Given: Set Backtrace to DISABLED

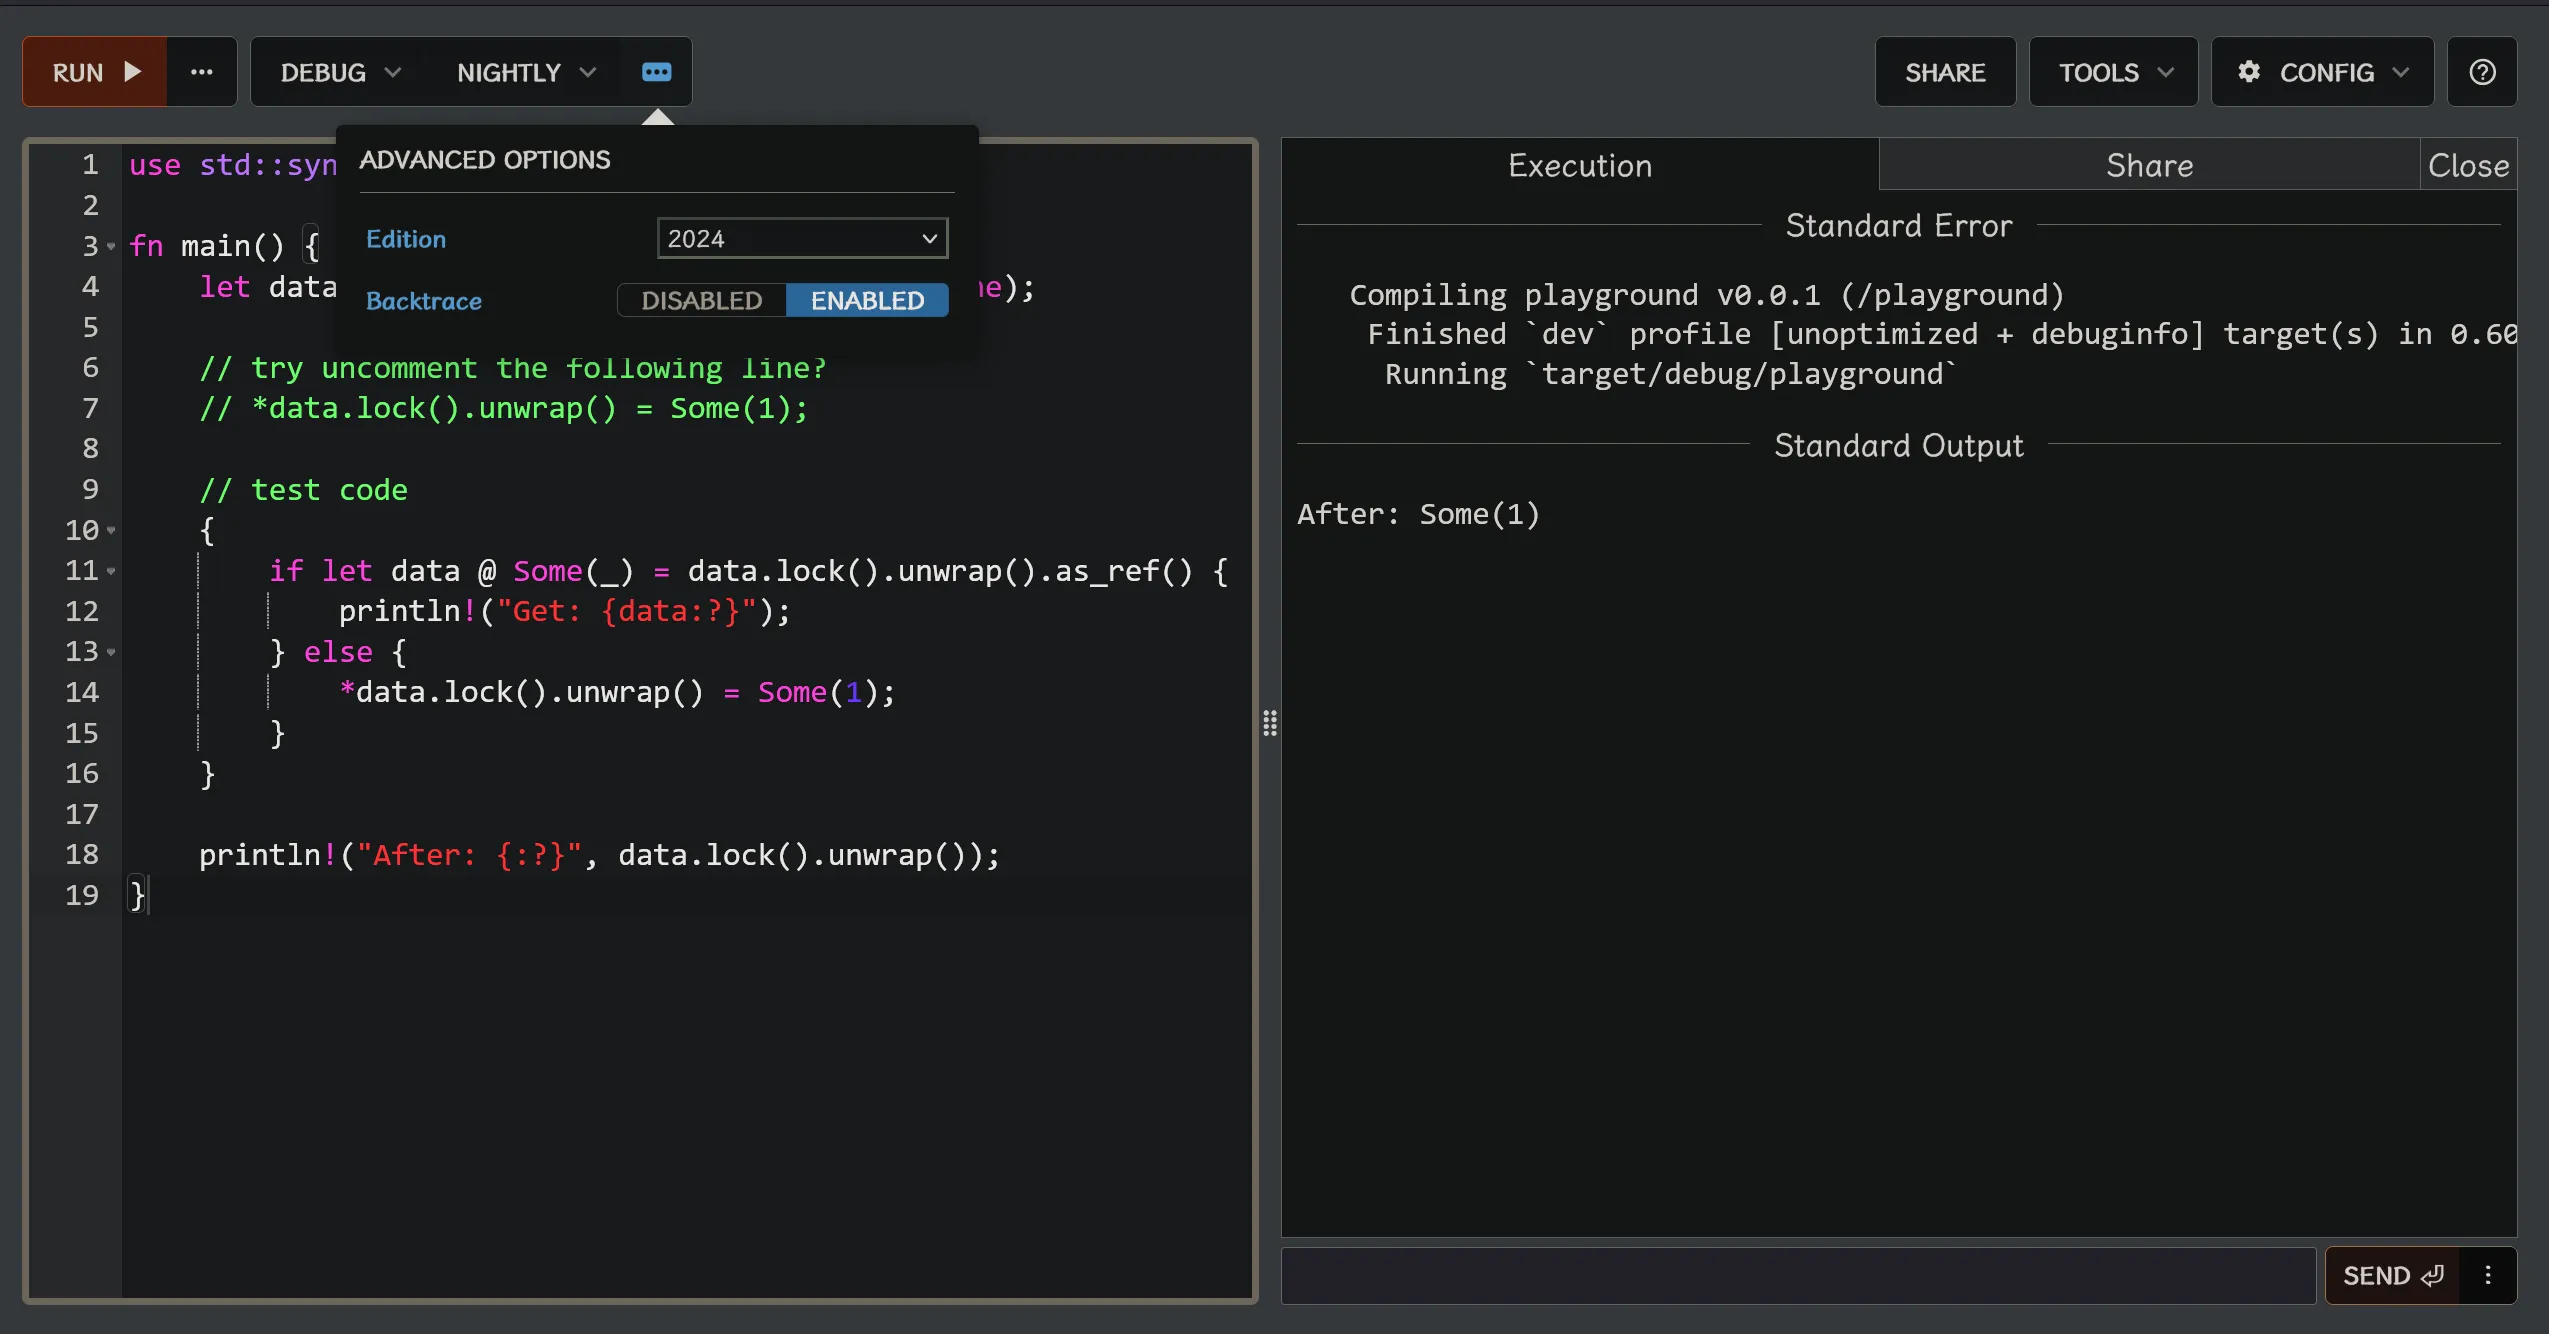Looking at the screenshot, I should point(702,300).
